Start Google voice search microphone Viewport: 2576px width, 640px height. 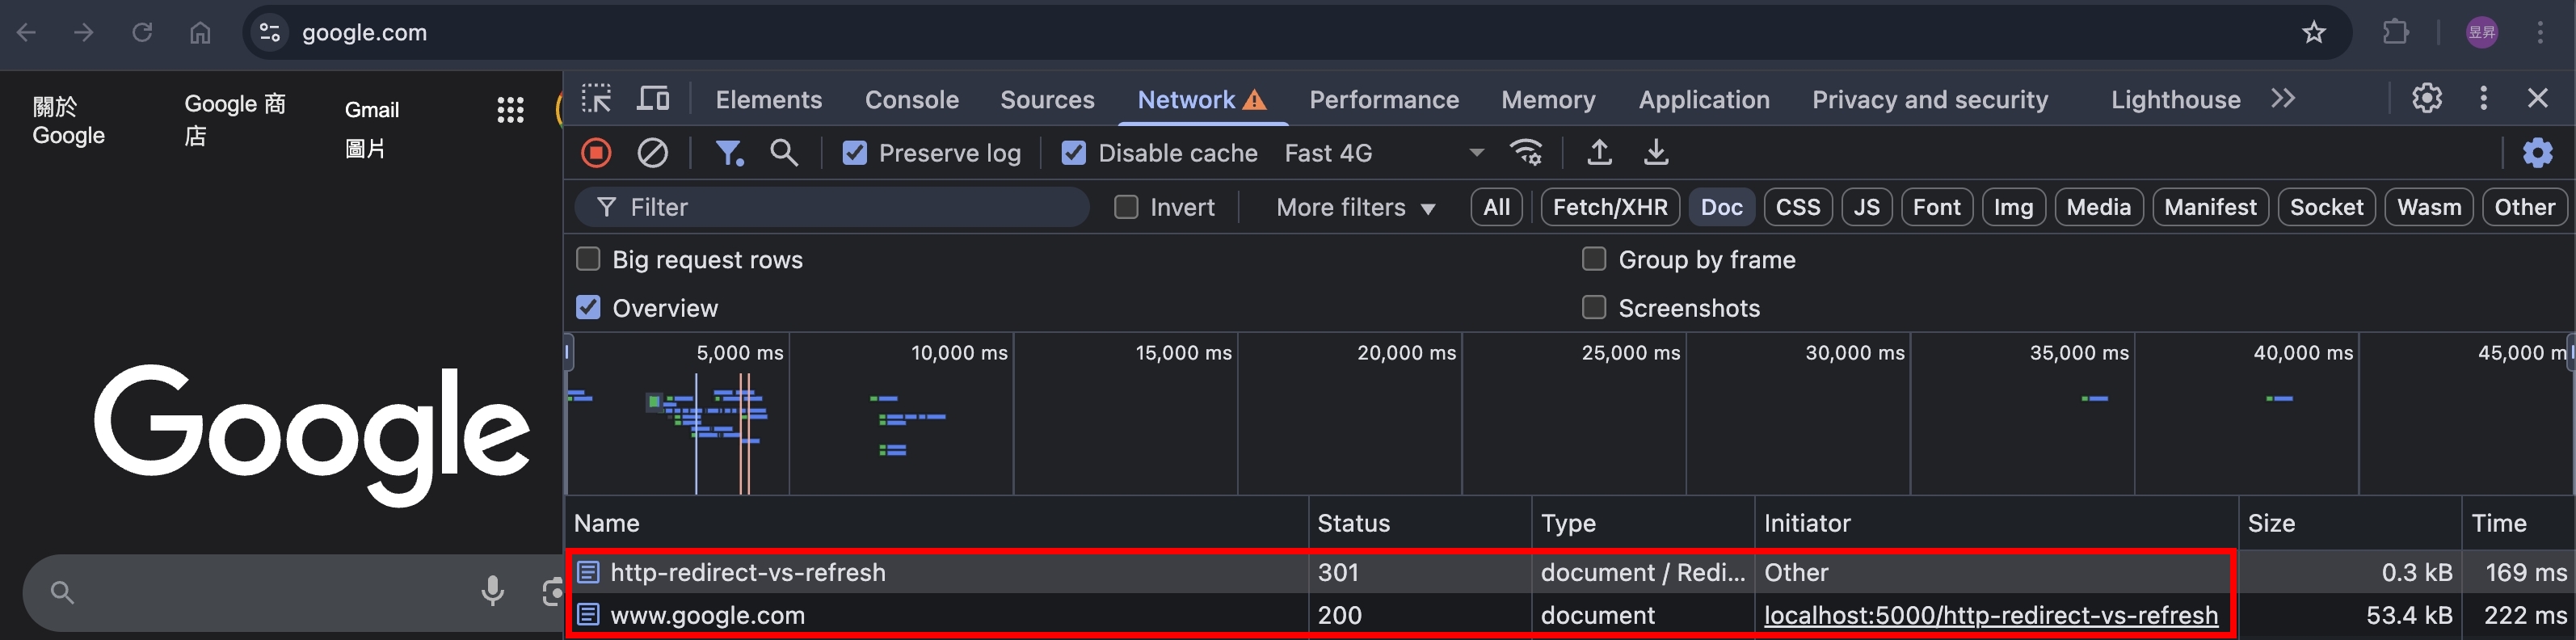492,591
